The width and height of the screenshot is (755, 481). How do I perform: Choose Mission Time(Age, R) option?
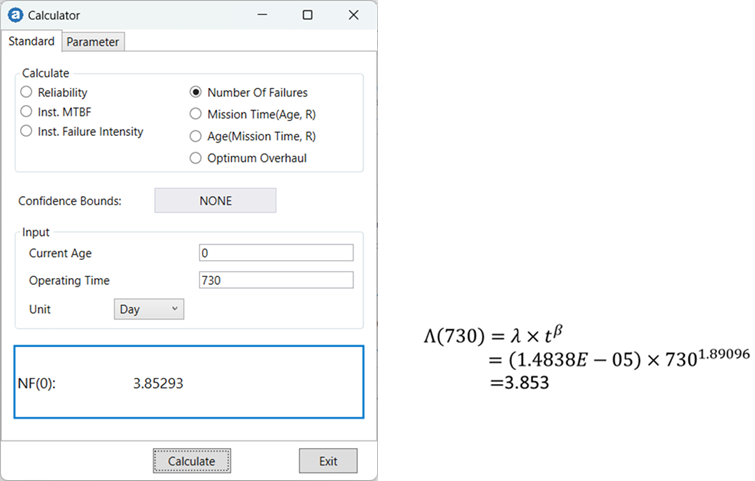(x=196, y=115)
